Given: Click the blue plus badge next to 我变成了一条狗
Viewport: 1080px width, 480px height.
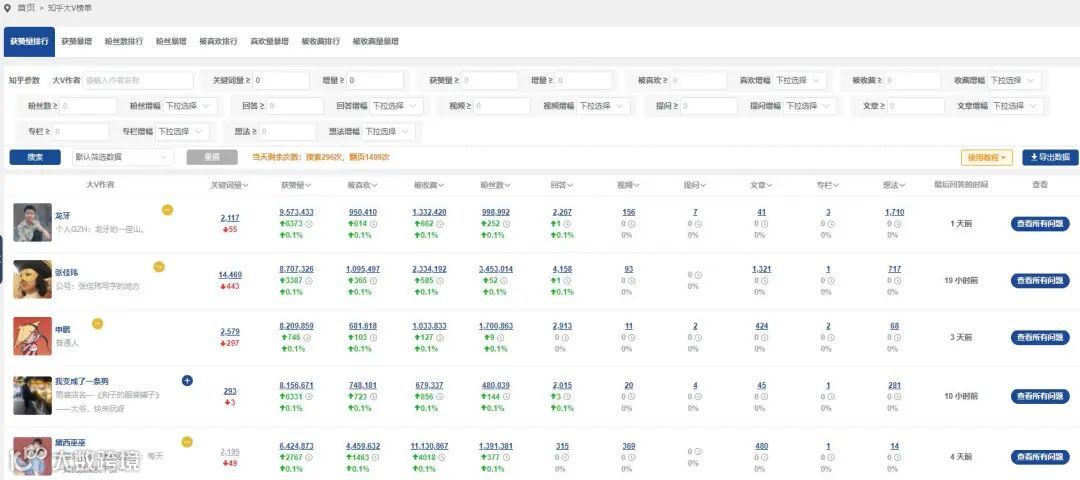Looking at the screenshot, I should 187,380.
